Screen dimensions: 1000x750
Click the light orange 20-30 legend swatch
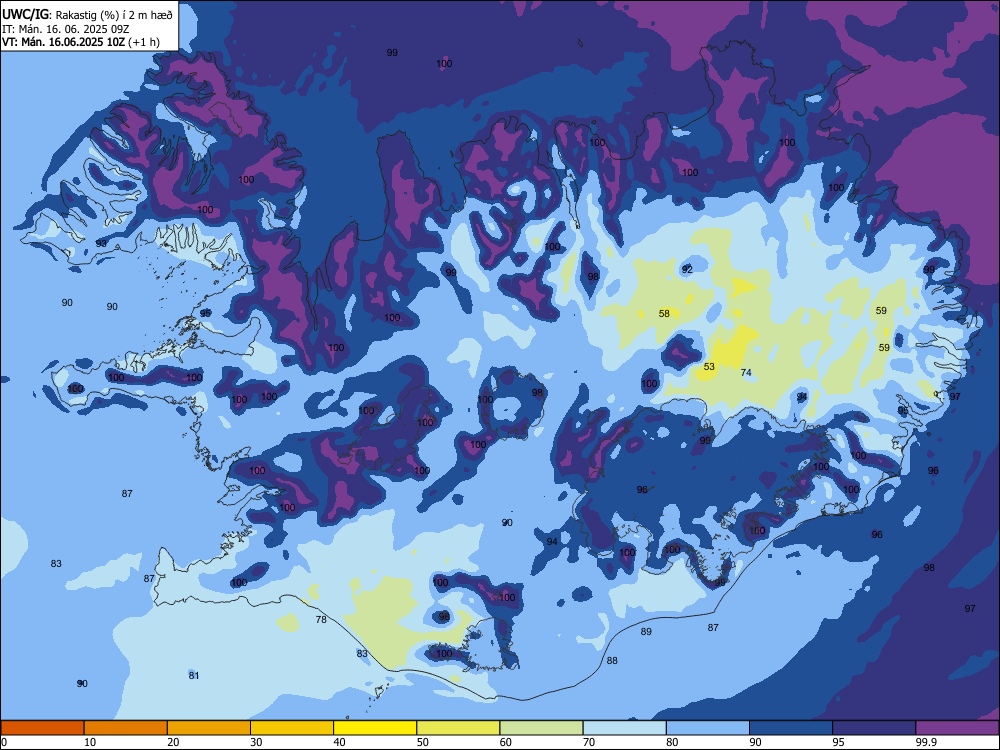209,728
